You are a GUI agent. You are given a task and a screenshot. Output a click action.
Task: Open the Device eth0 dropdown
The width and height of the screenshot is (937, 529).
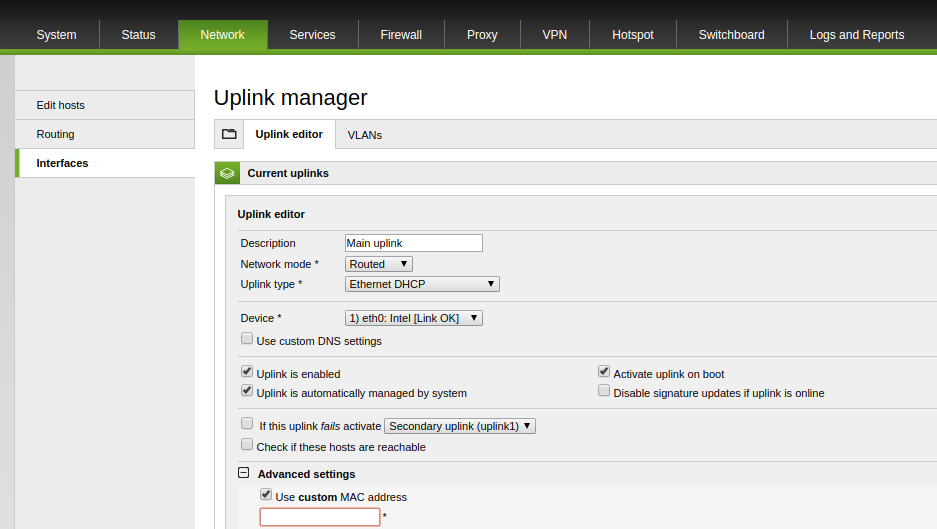click(x=413, y=318)
